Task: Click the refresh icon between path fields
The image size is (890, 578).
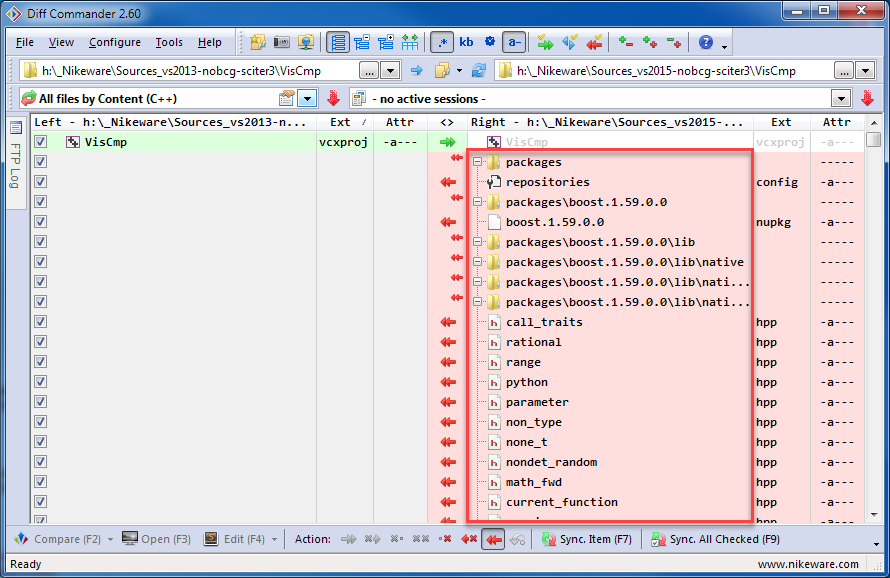Action: pyautogui.click(x=479, y=71)
